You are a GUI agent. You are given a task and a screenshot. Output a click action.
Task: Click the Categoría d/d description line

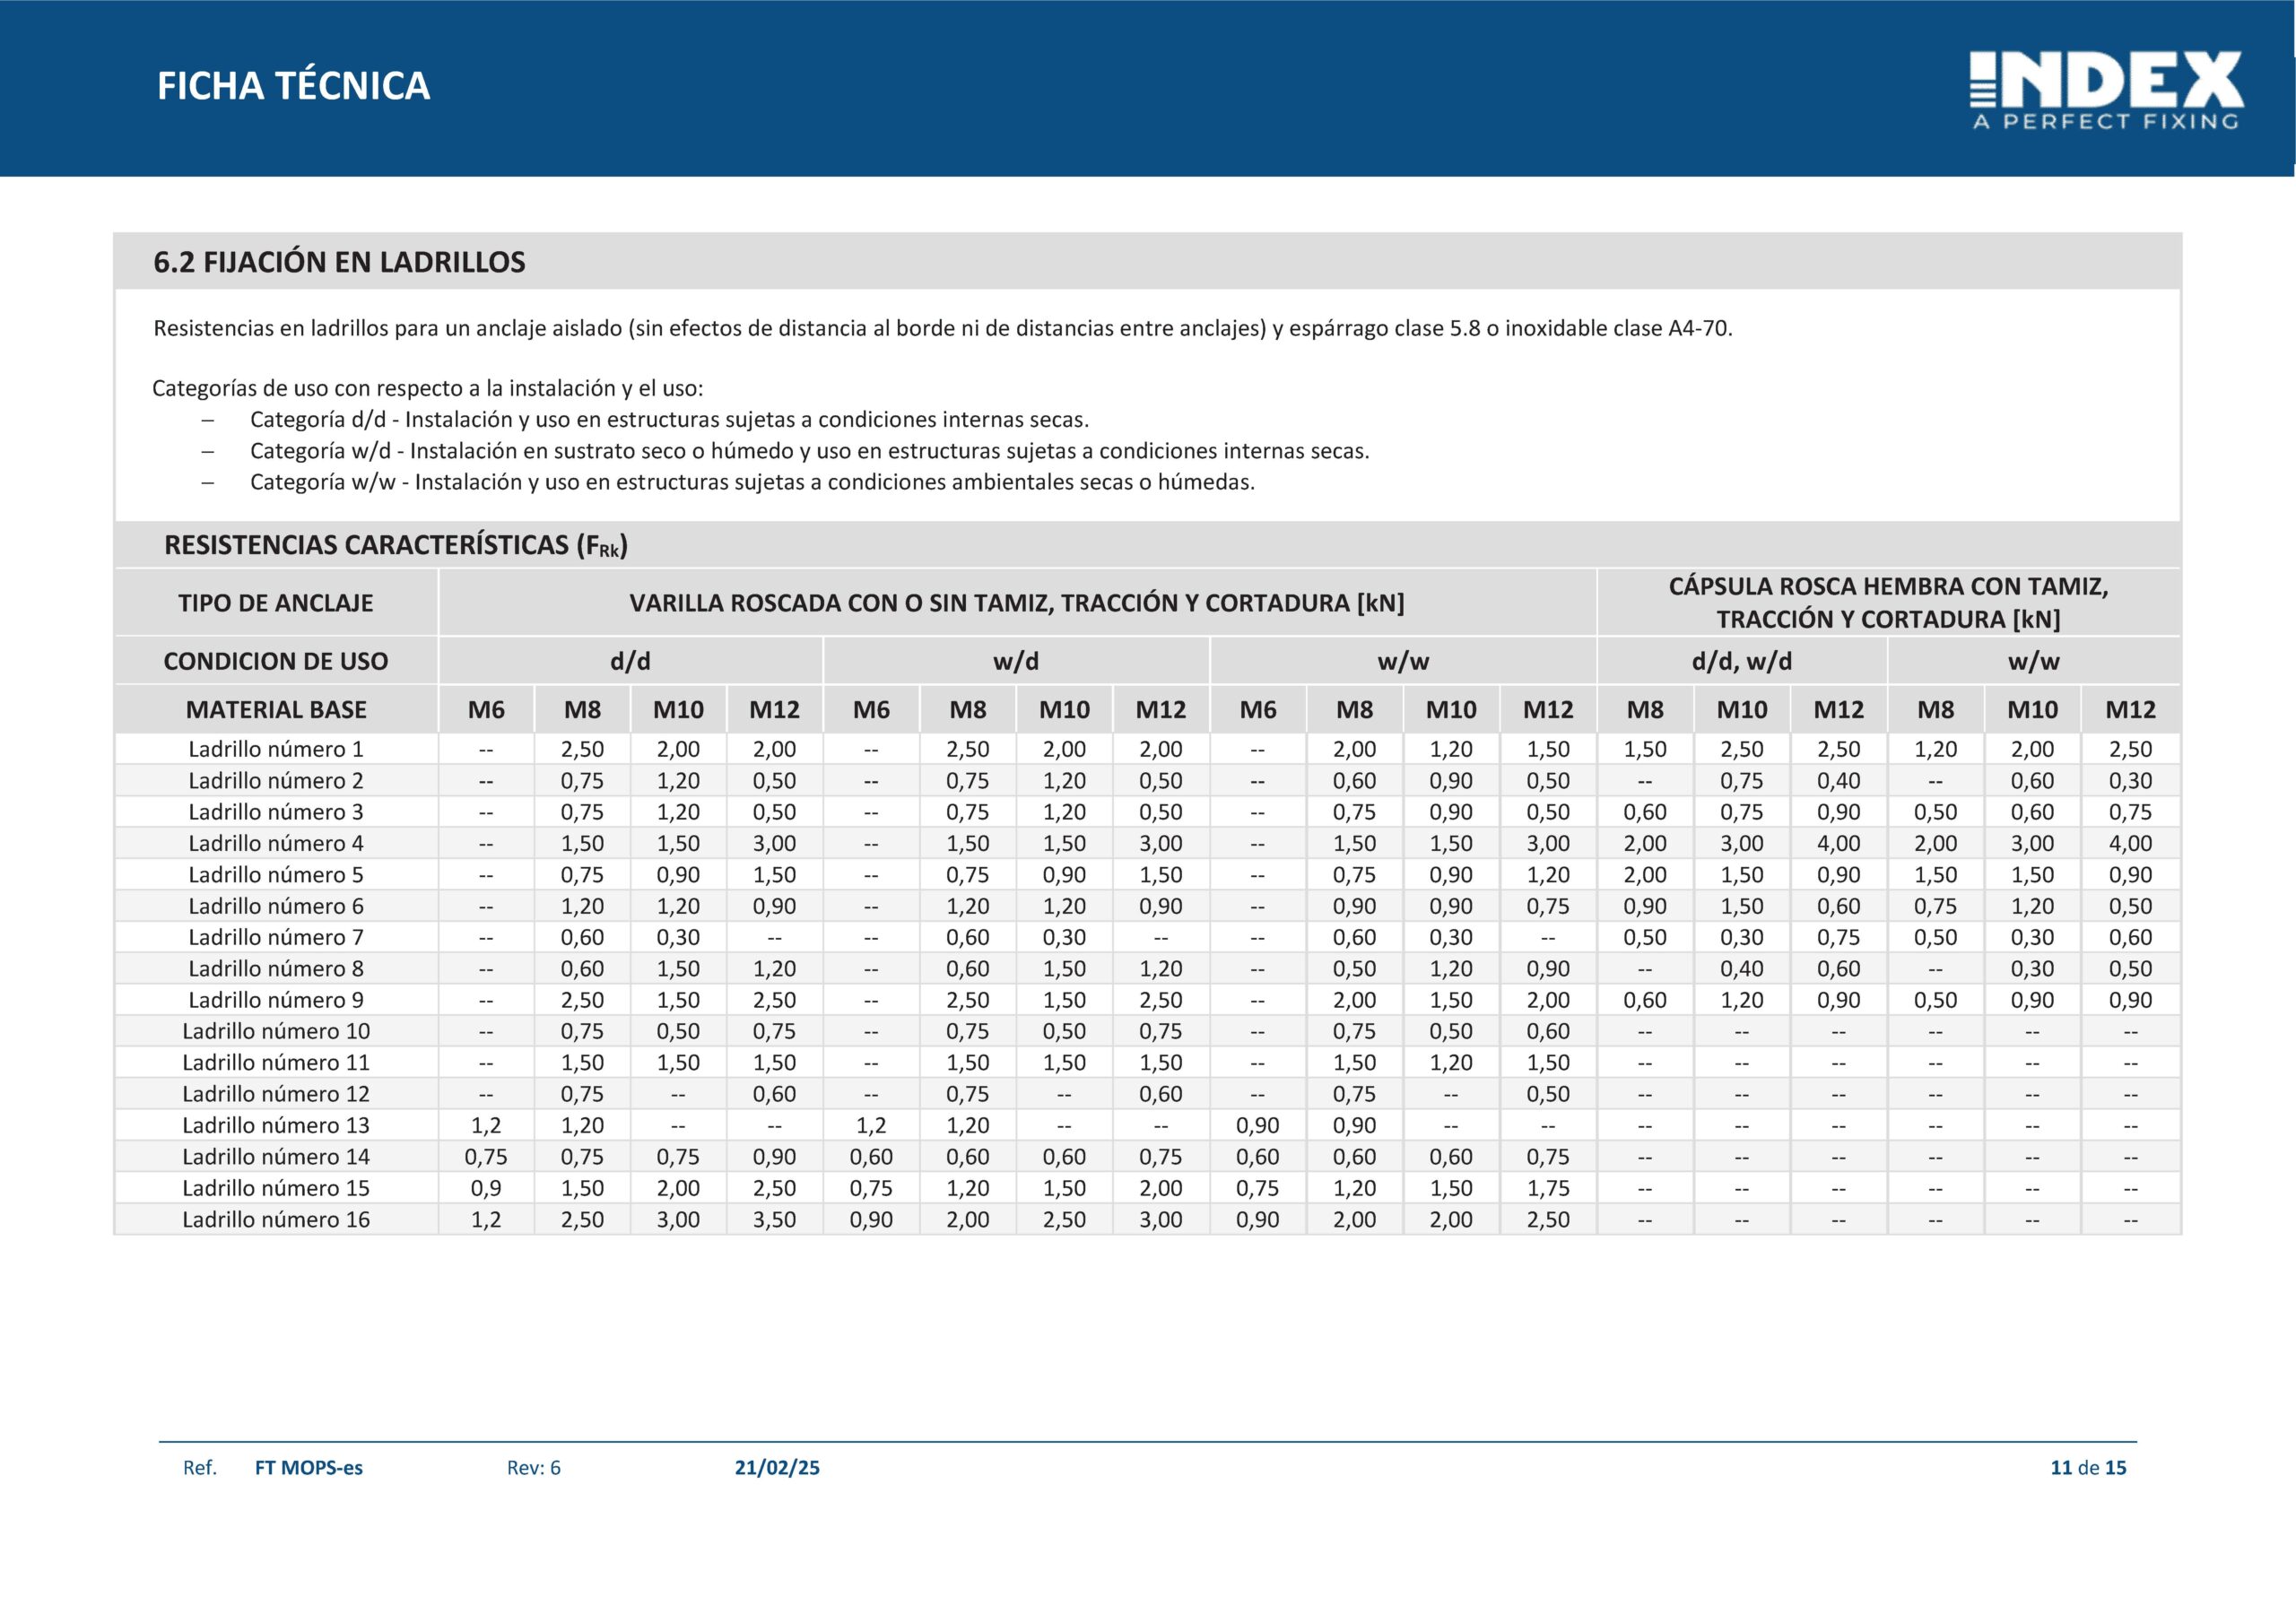pyautogui.click(x=669, y=420)
